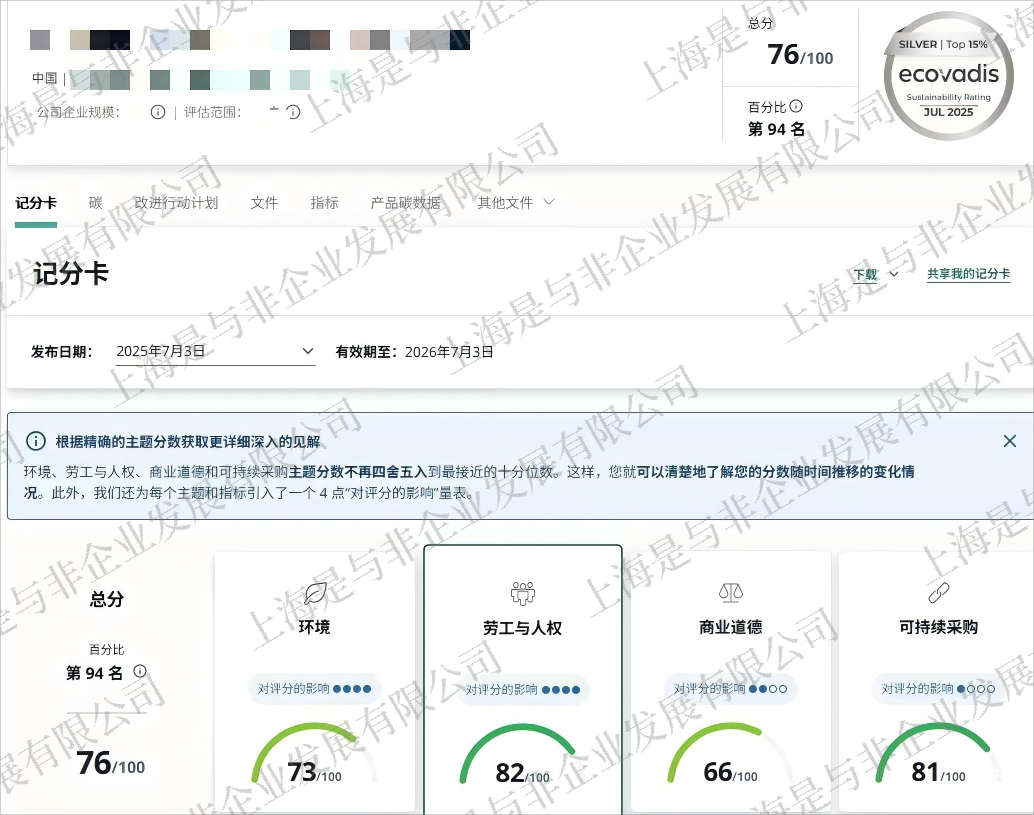Go to the 产品碳数据 tab
The image size is (1034, 815).
(x=405, y=203)
